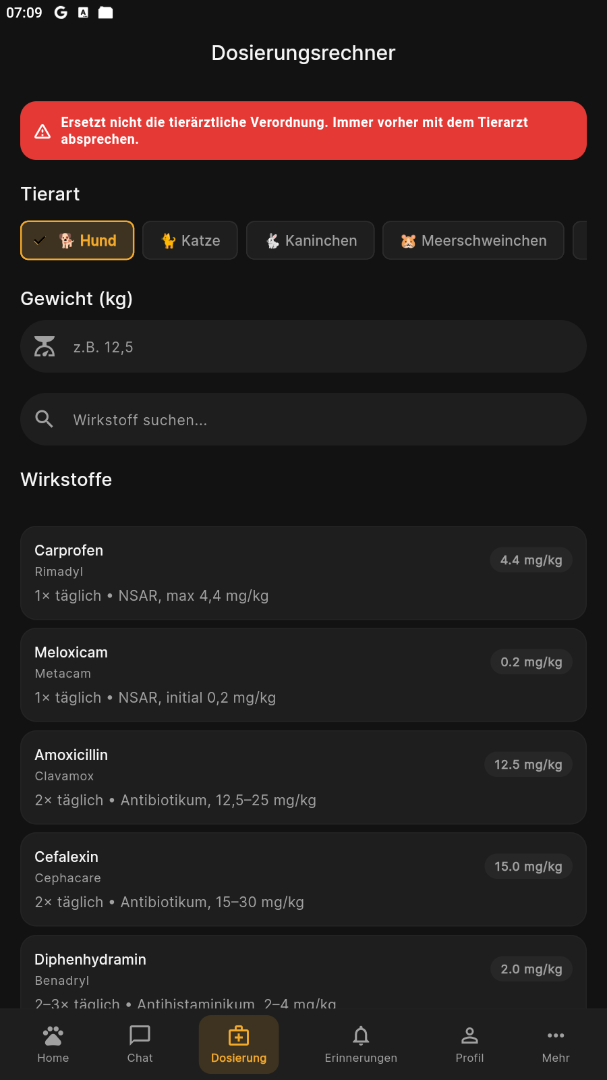Click the scale icon in weight field
This screenshot has width=607, height=1080.
pos(44,346)
